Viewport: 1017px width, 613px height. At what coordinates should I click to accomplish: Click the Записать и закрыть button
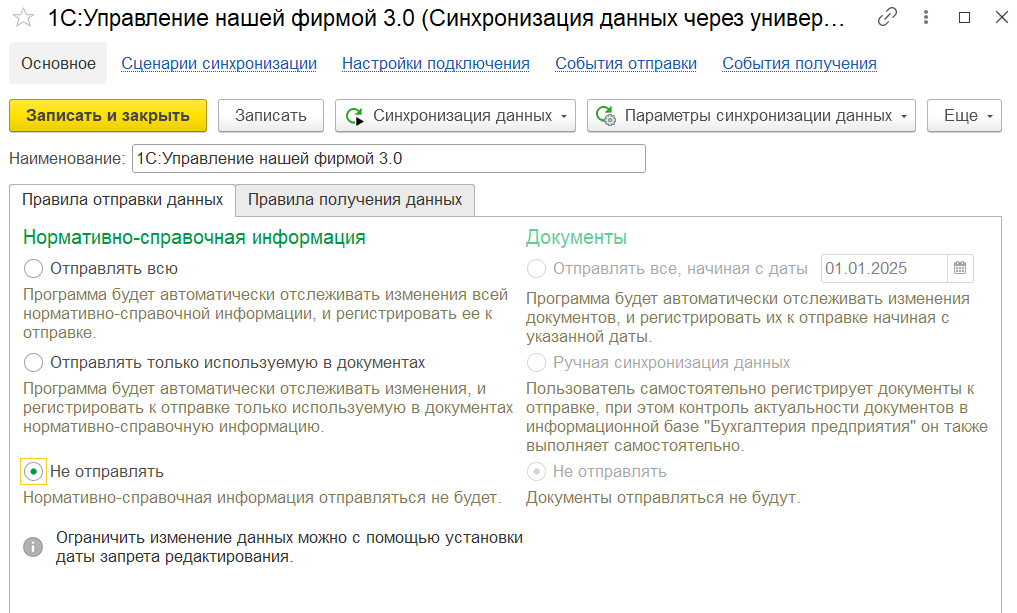(106, 115)
